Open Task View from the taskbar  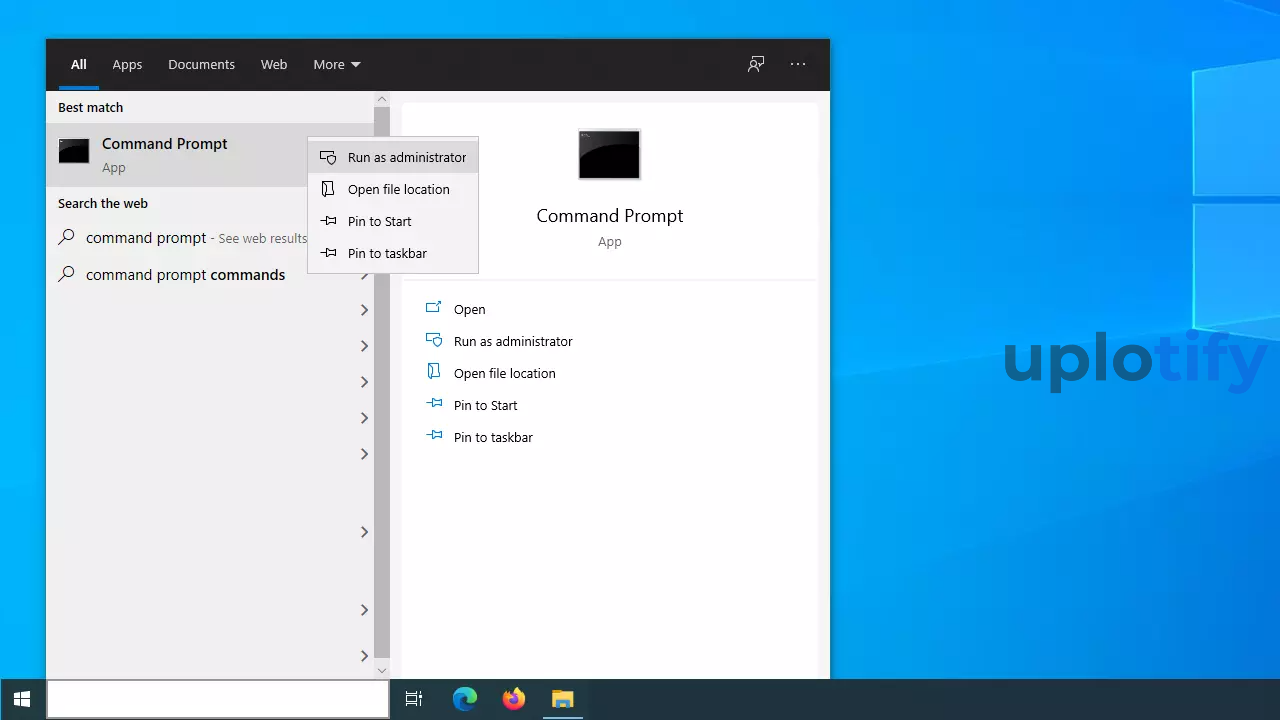(x=413, y=699)
